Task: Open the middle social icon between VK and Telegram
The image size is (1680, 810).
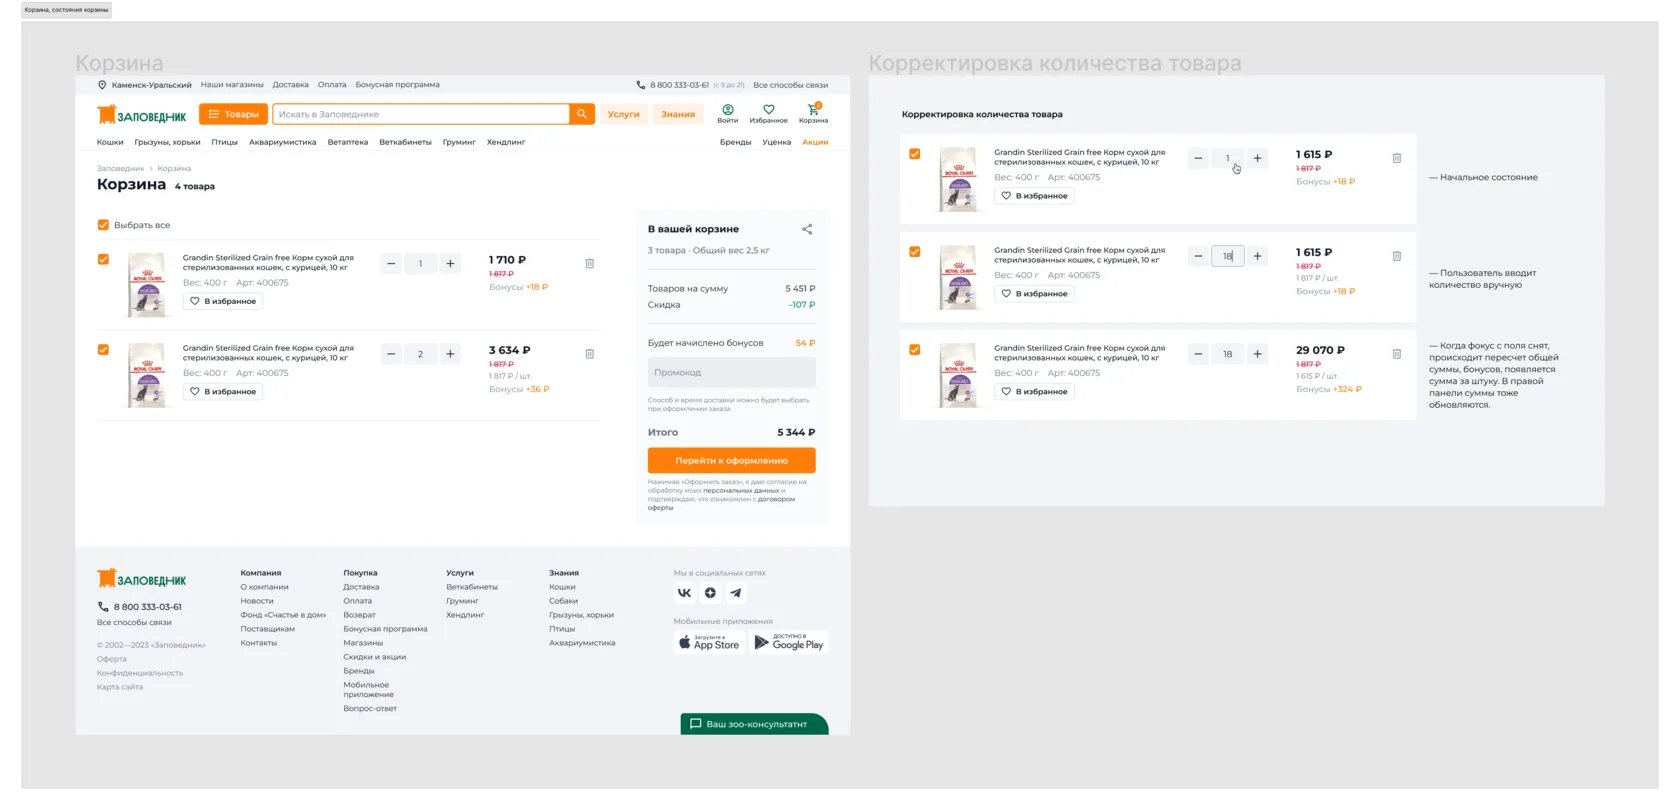Action: [x=710, y=593]
